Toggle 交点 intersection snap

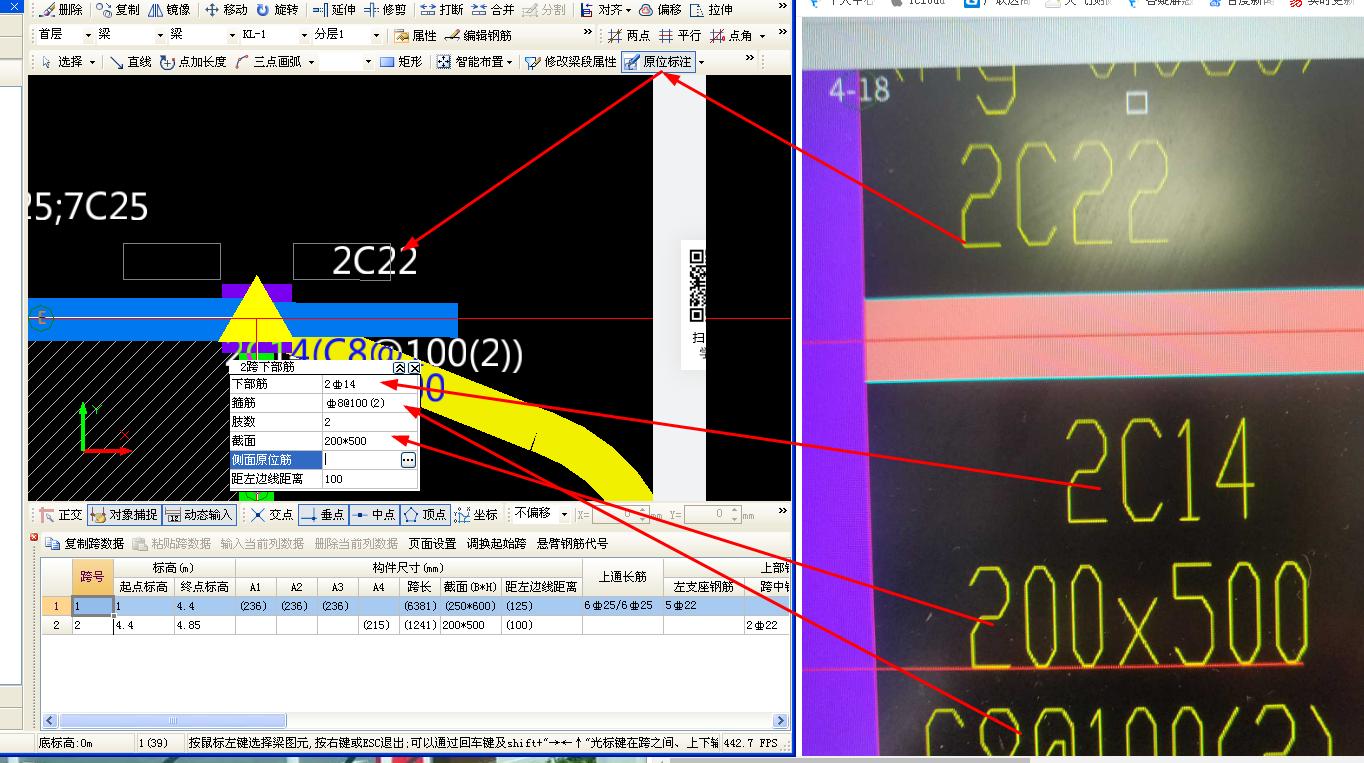(x=271, y=515)
